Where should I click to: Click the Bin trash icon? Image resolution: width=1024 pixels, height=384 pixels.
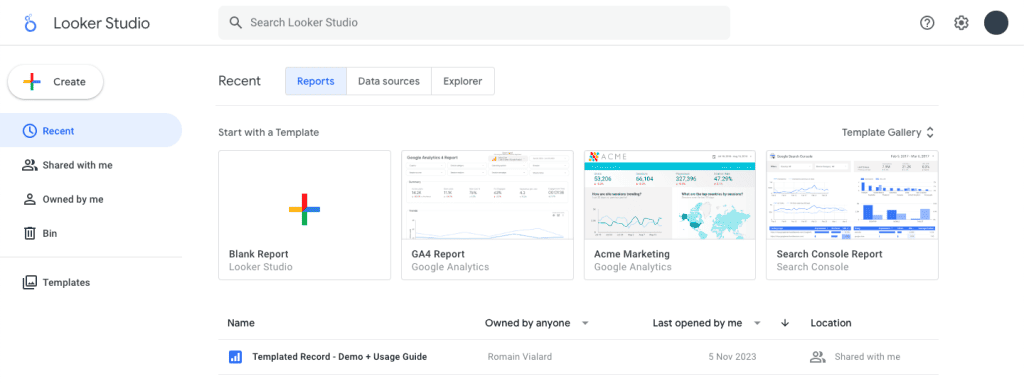(29, 233)
